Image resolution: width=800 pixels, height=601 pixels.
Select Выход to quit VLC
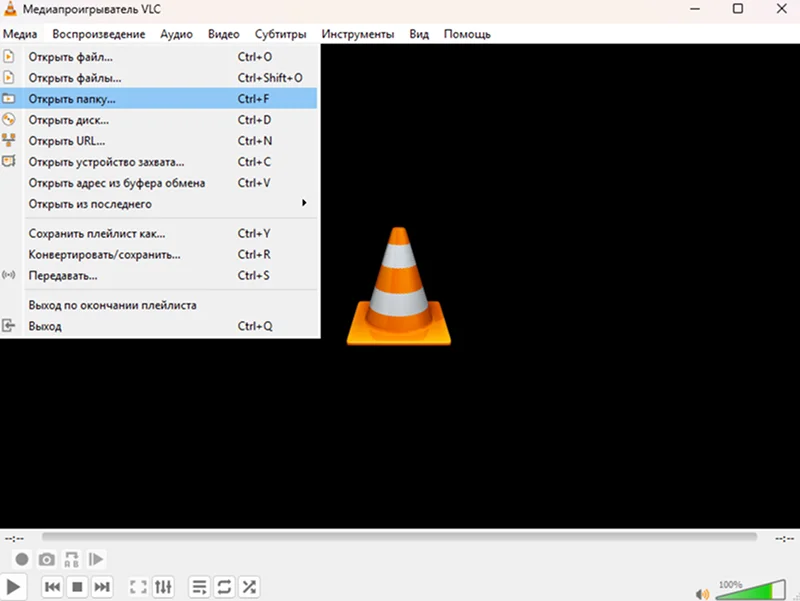(x=159, y=326)
